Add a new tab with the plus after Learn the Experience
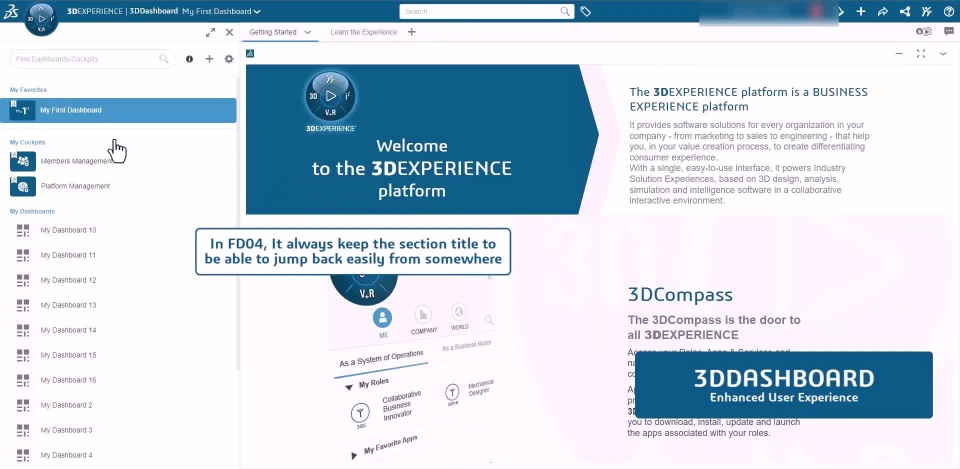The width and height of the screenshot is (960, 469). [411, 32]
